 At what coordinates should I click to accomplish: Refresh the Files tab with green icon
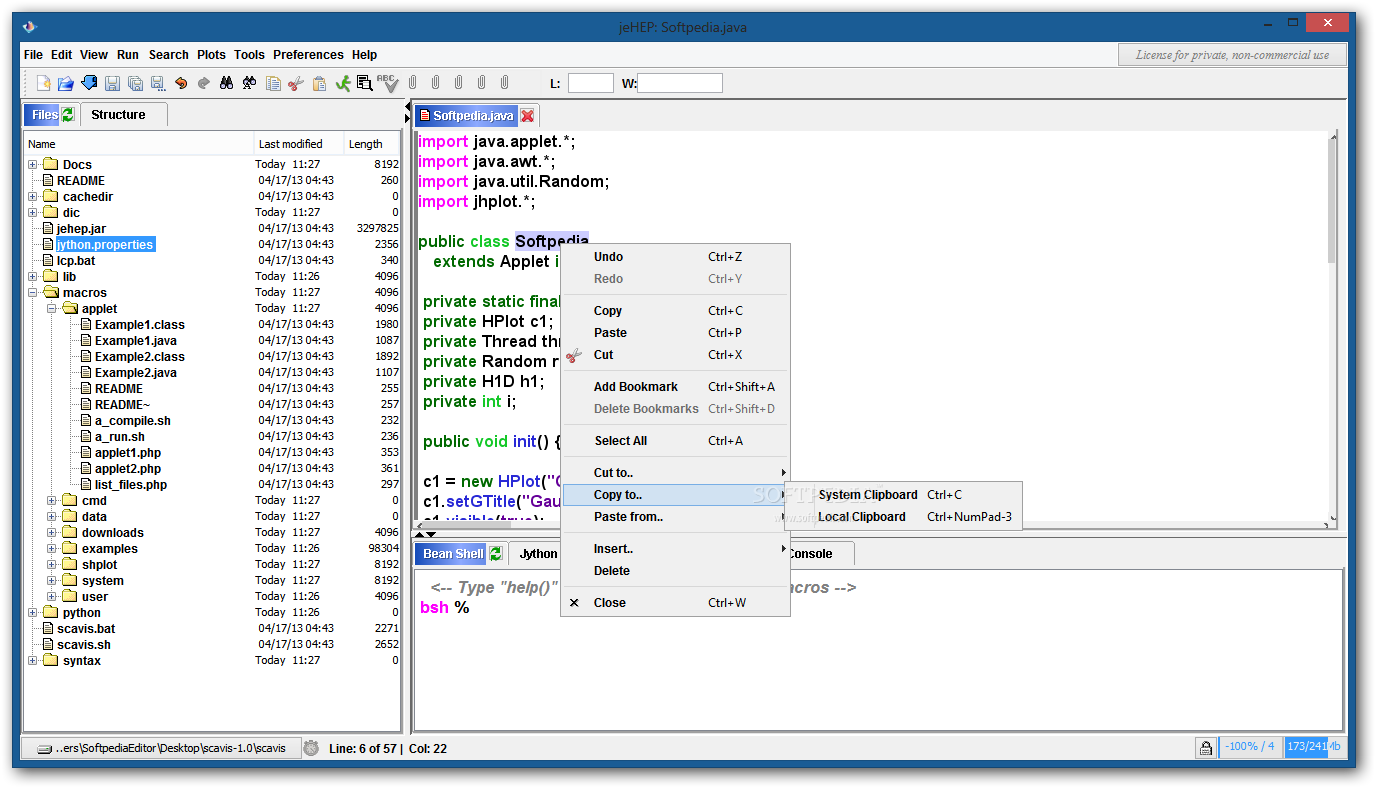click(68, 114)
